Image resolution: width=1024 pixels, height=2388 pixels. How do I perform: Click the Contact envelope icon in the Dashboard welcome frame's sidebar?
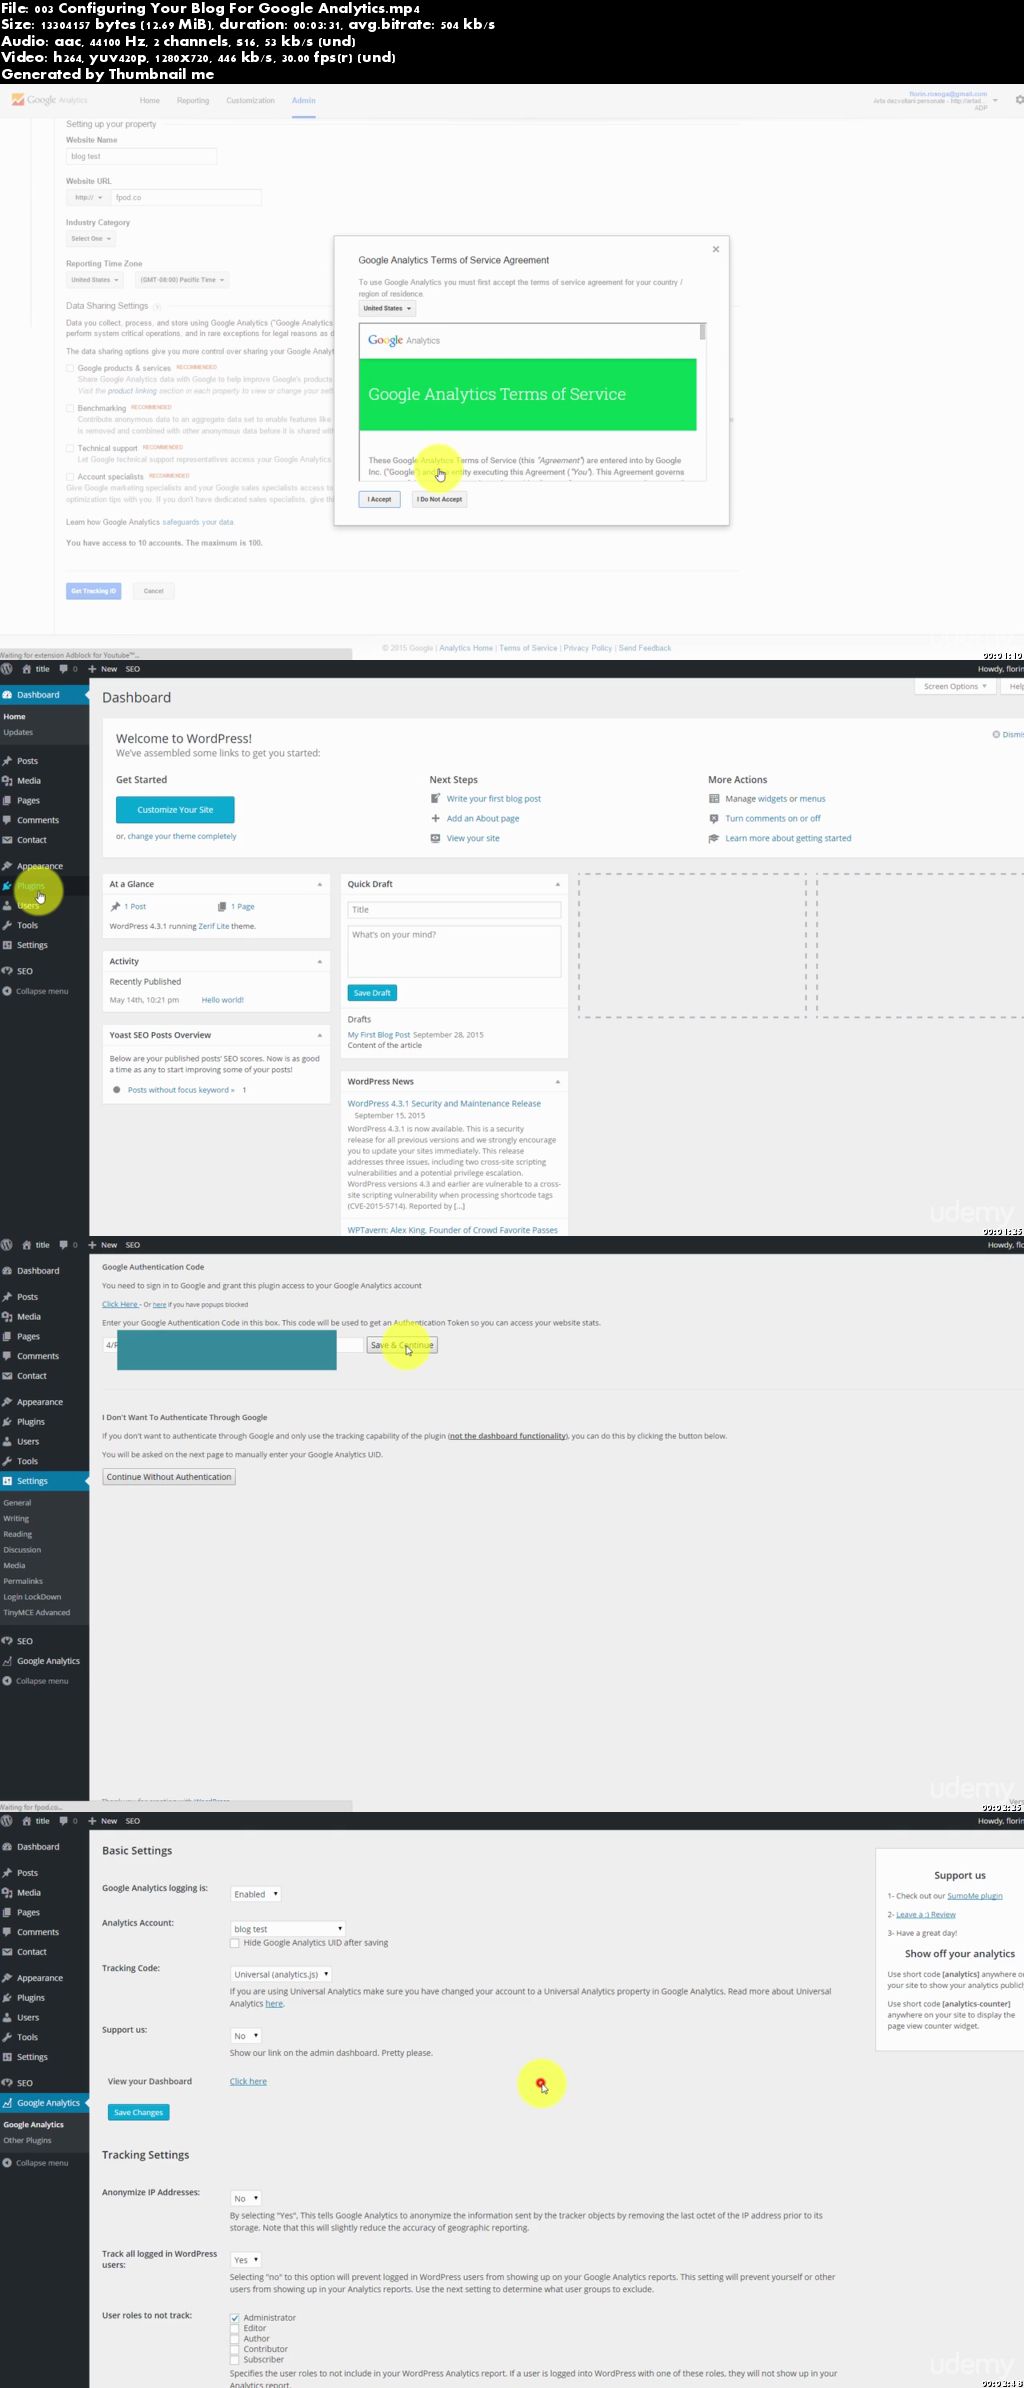[7, 840]
